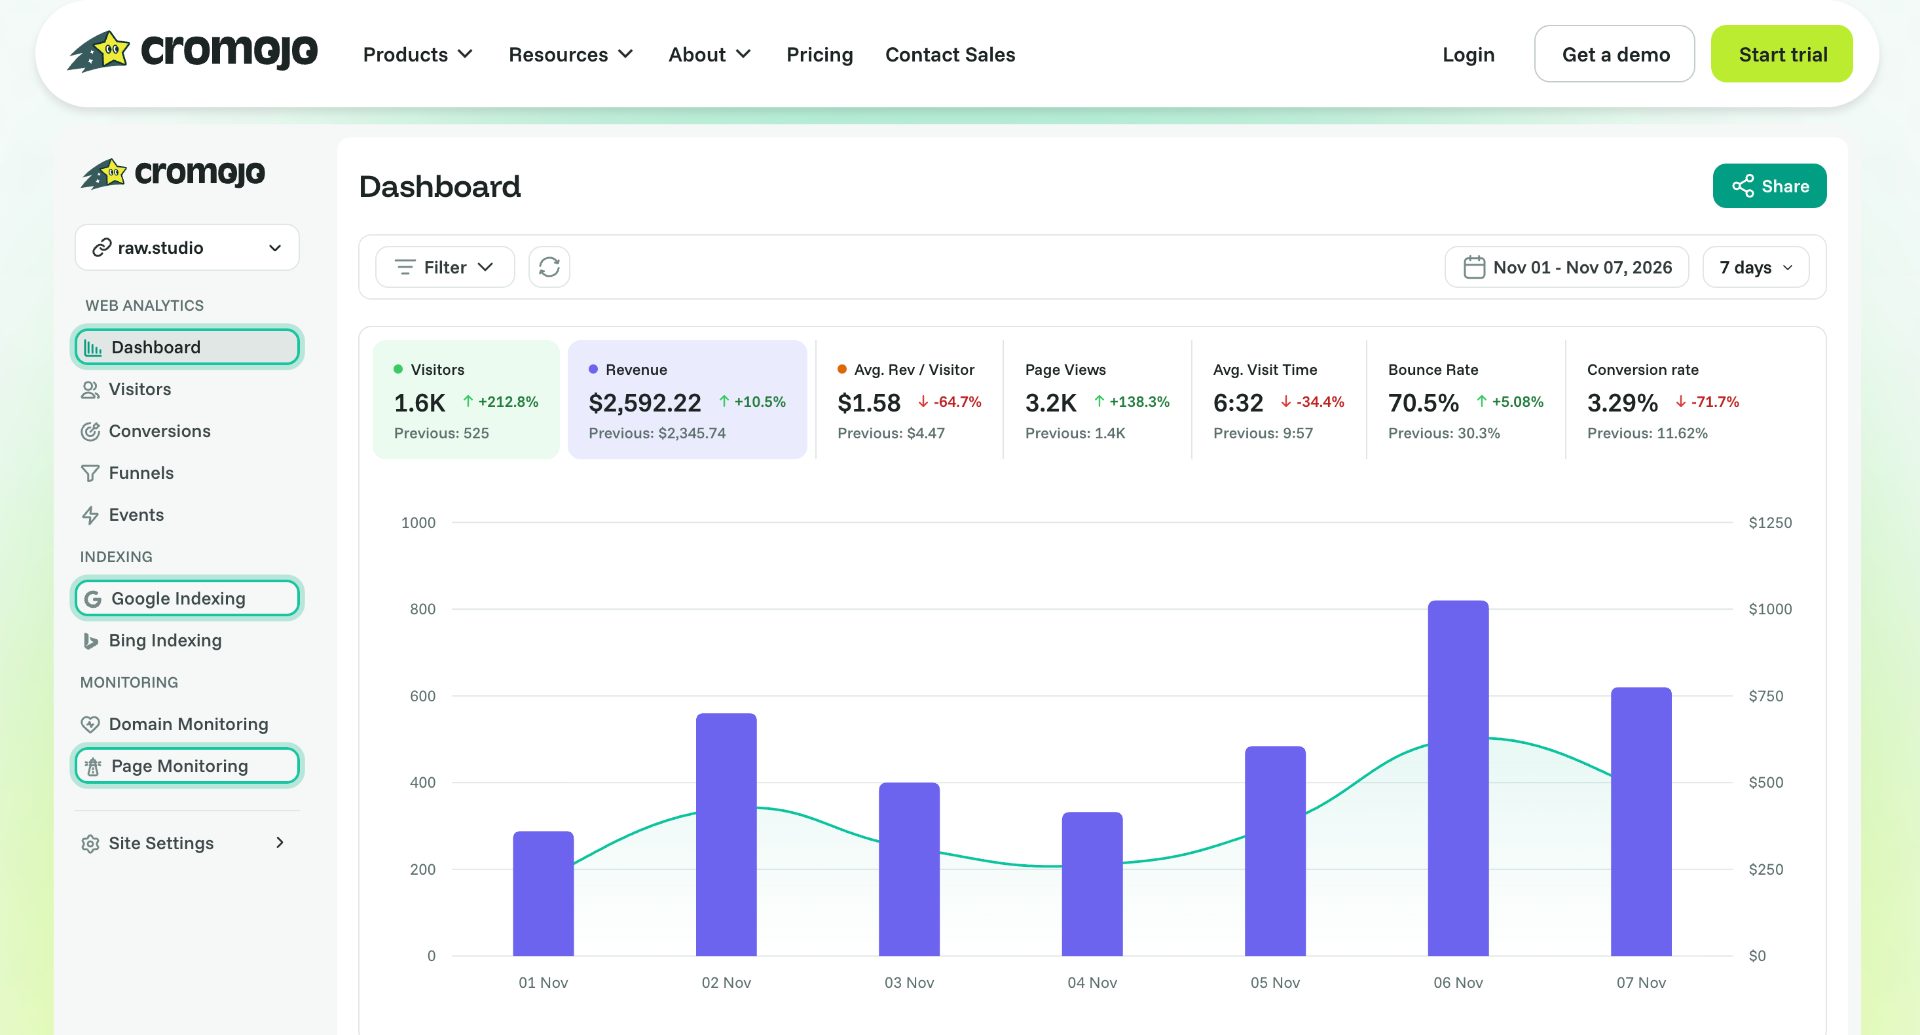Screen dimensions: 1920x1035
Task: Toggle the Visitors metric card
Action: click(x=466, y=400)
